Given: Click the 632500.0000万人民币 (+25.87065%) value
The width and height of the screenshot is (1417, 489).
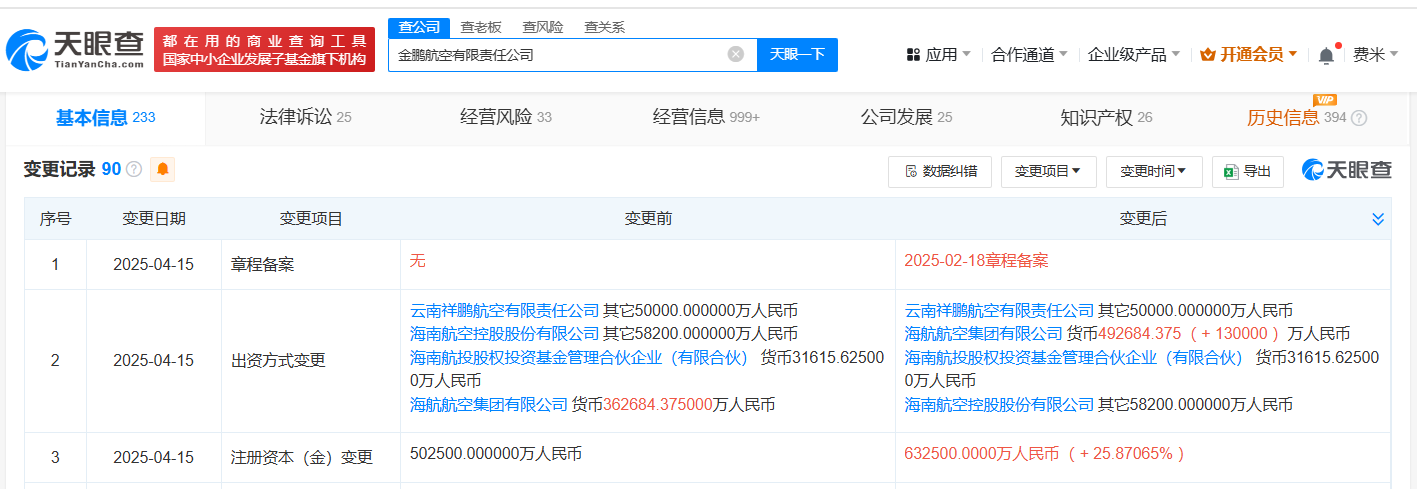Looking at the screenshot, I should click(x=1044, y=454).
